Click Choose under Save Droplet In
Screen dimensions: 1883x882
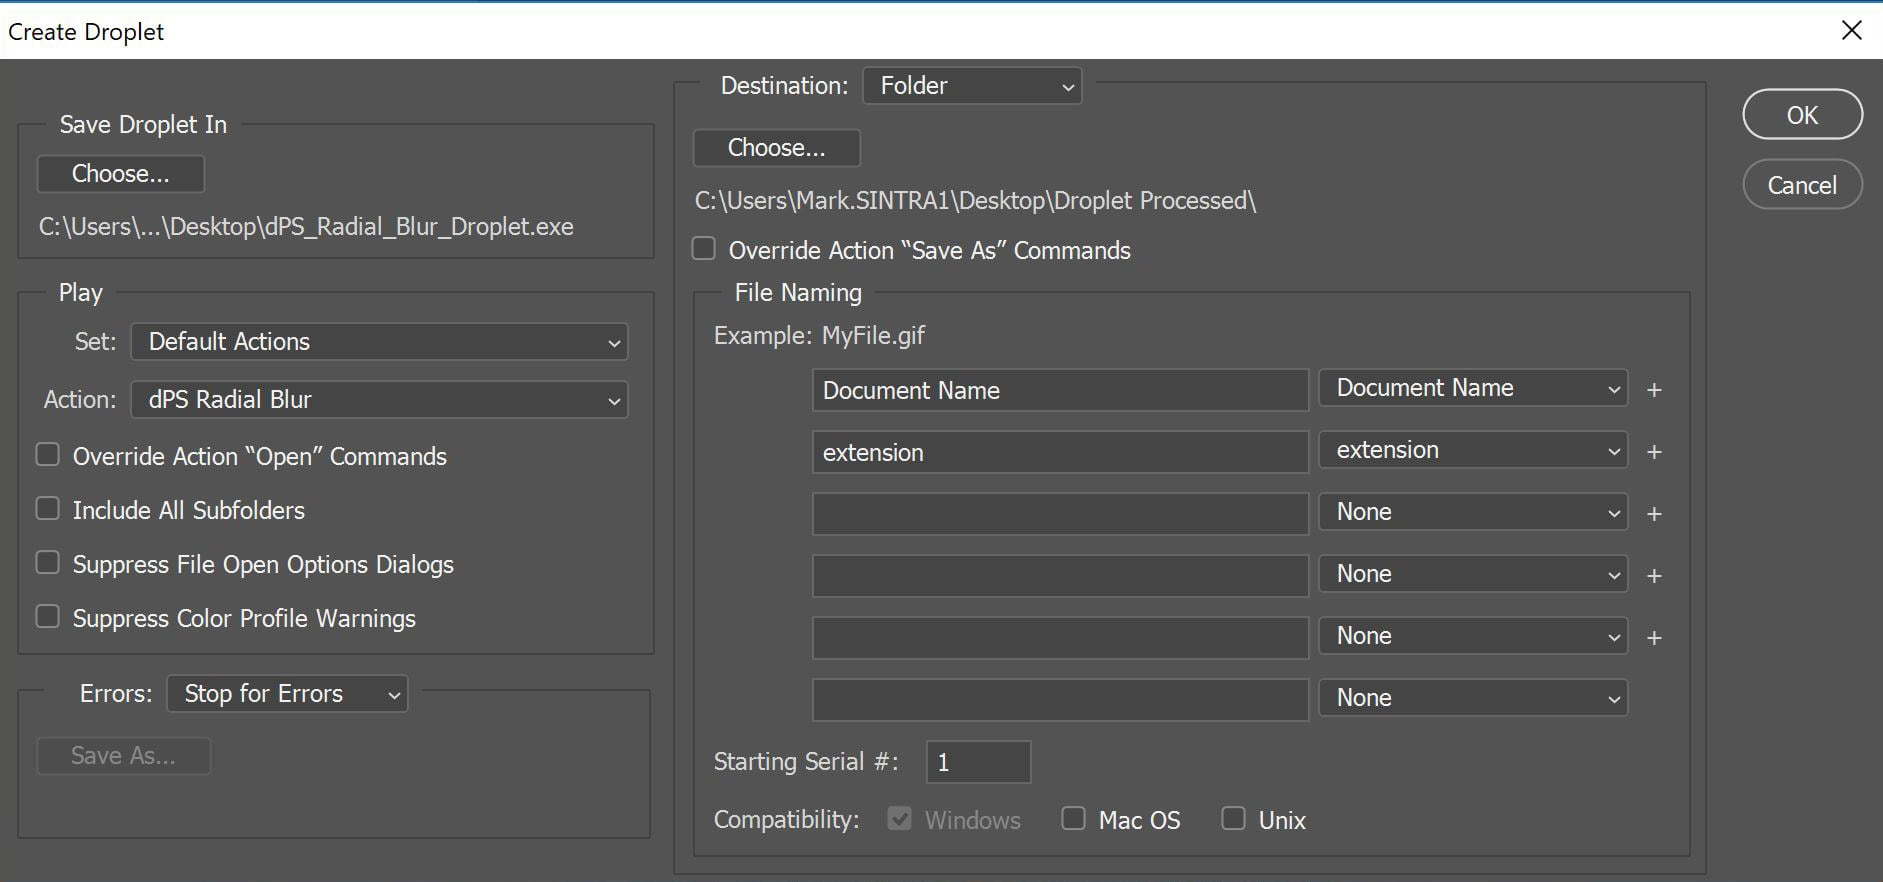(121, 174)
